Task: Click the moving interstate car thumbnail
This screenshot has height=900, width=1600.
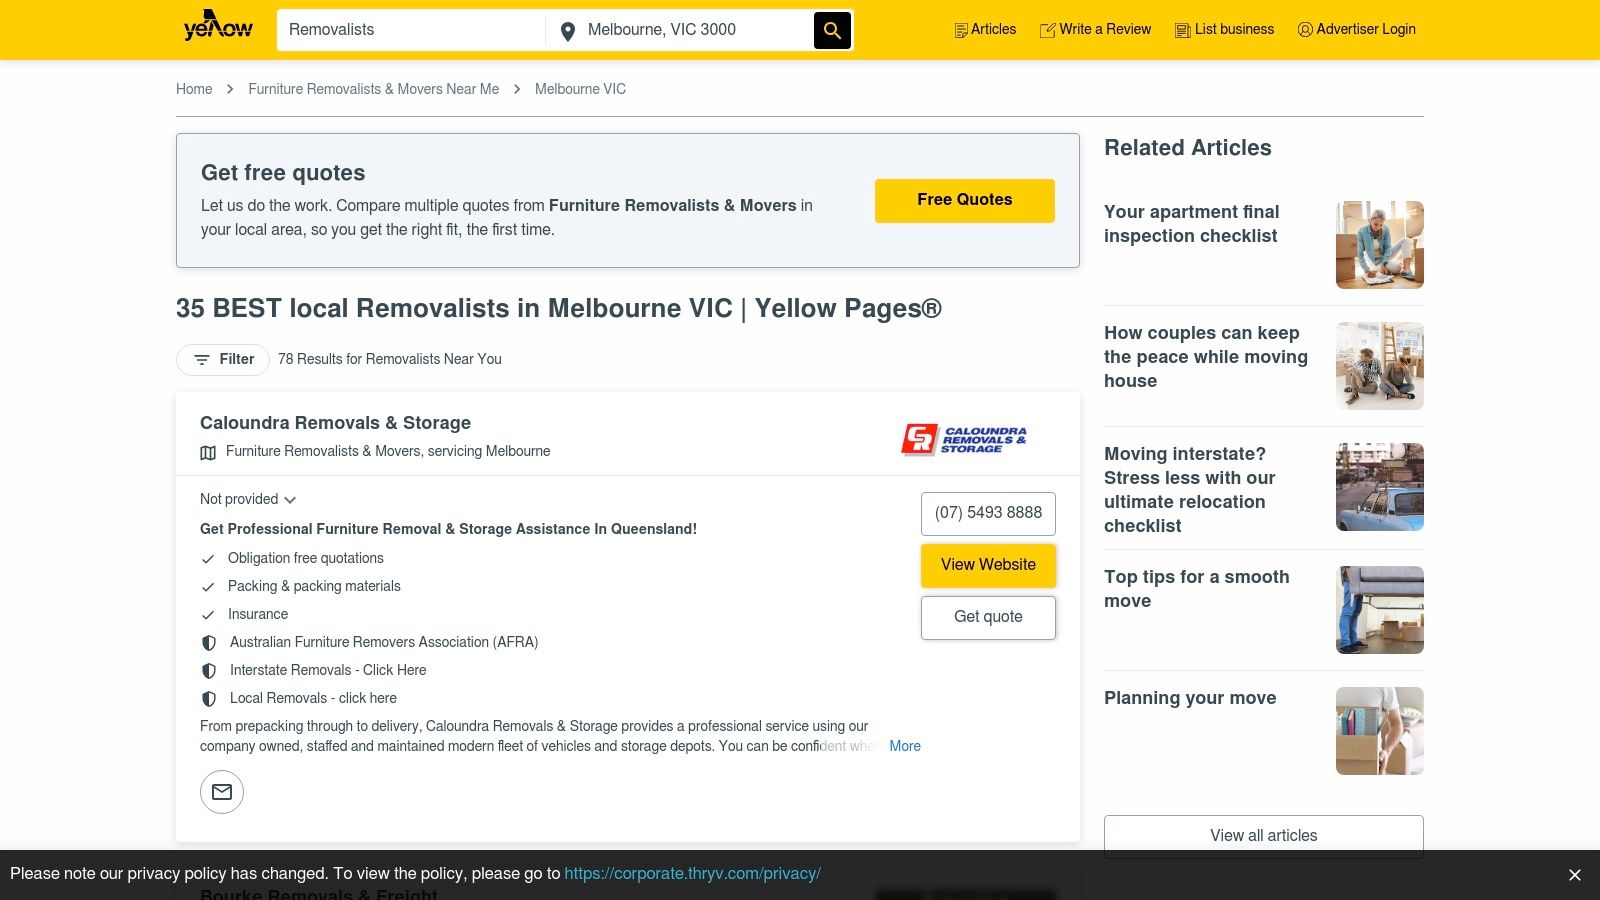Action: (x=1380, y=487)
